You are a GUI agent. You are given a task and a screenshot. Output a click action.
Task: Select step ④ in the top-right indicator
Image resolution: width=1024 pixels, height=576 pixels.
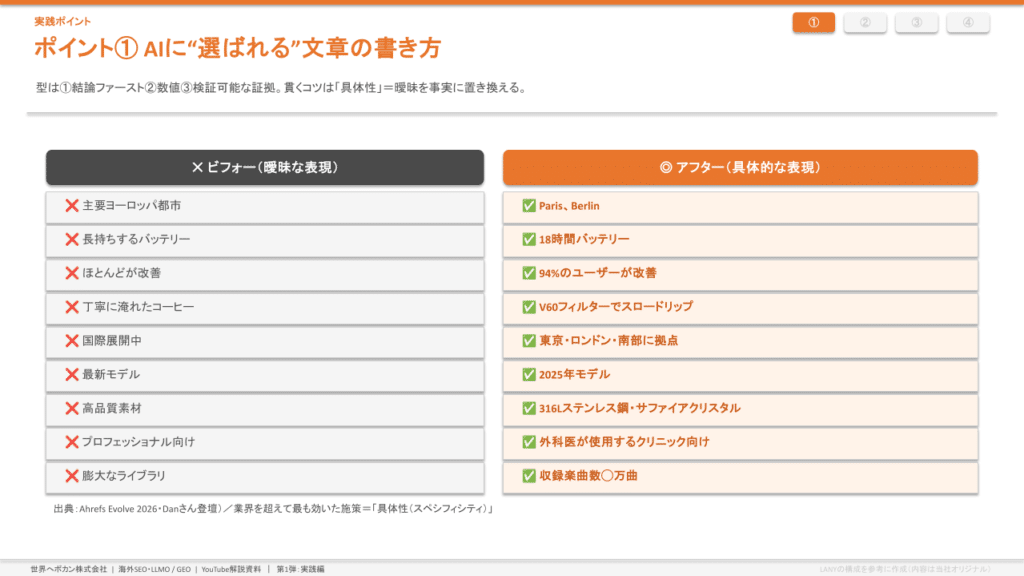point(968,23)
